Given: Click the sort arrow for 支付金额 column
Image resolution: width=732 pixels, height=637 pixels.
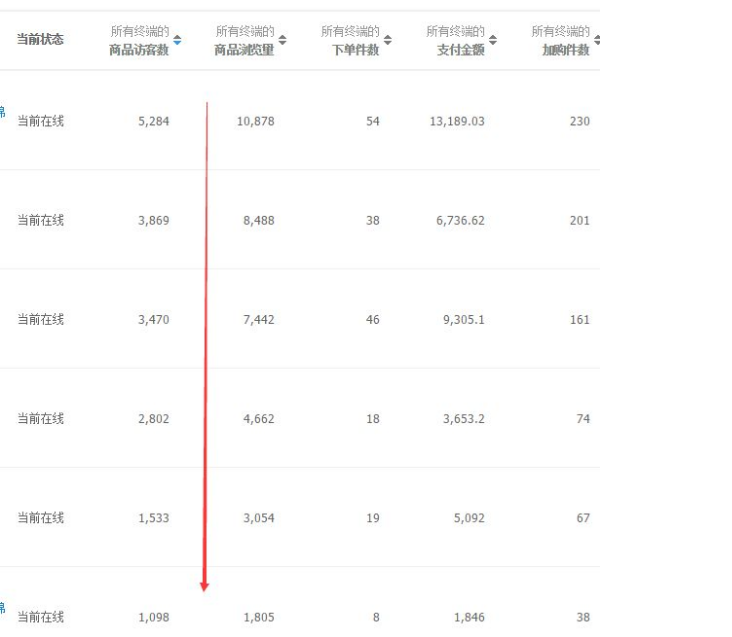Looking at the screenshot, I should click(x=493, y=40).
